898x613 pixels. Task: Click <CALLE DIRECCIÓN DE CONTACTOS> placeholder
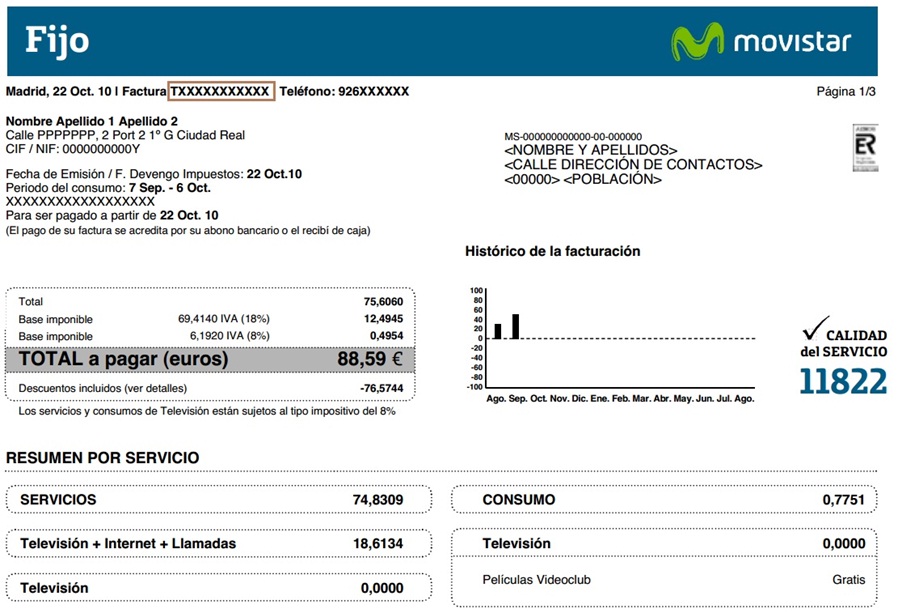click(x=633, y=164)
